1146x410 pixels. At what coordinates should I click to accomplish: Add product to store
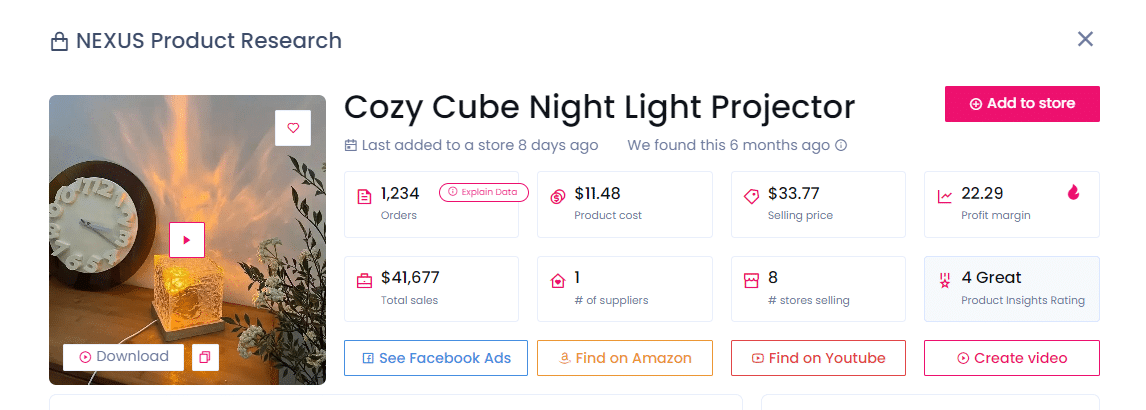(1022, 104)
